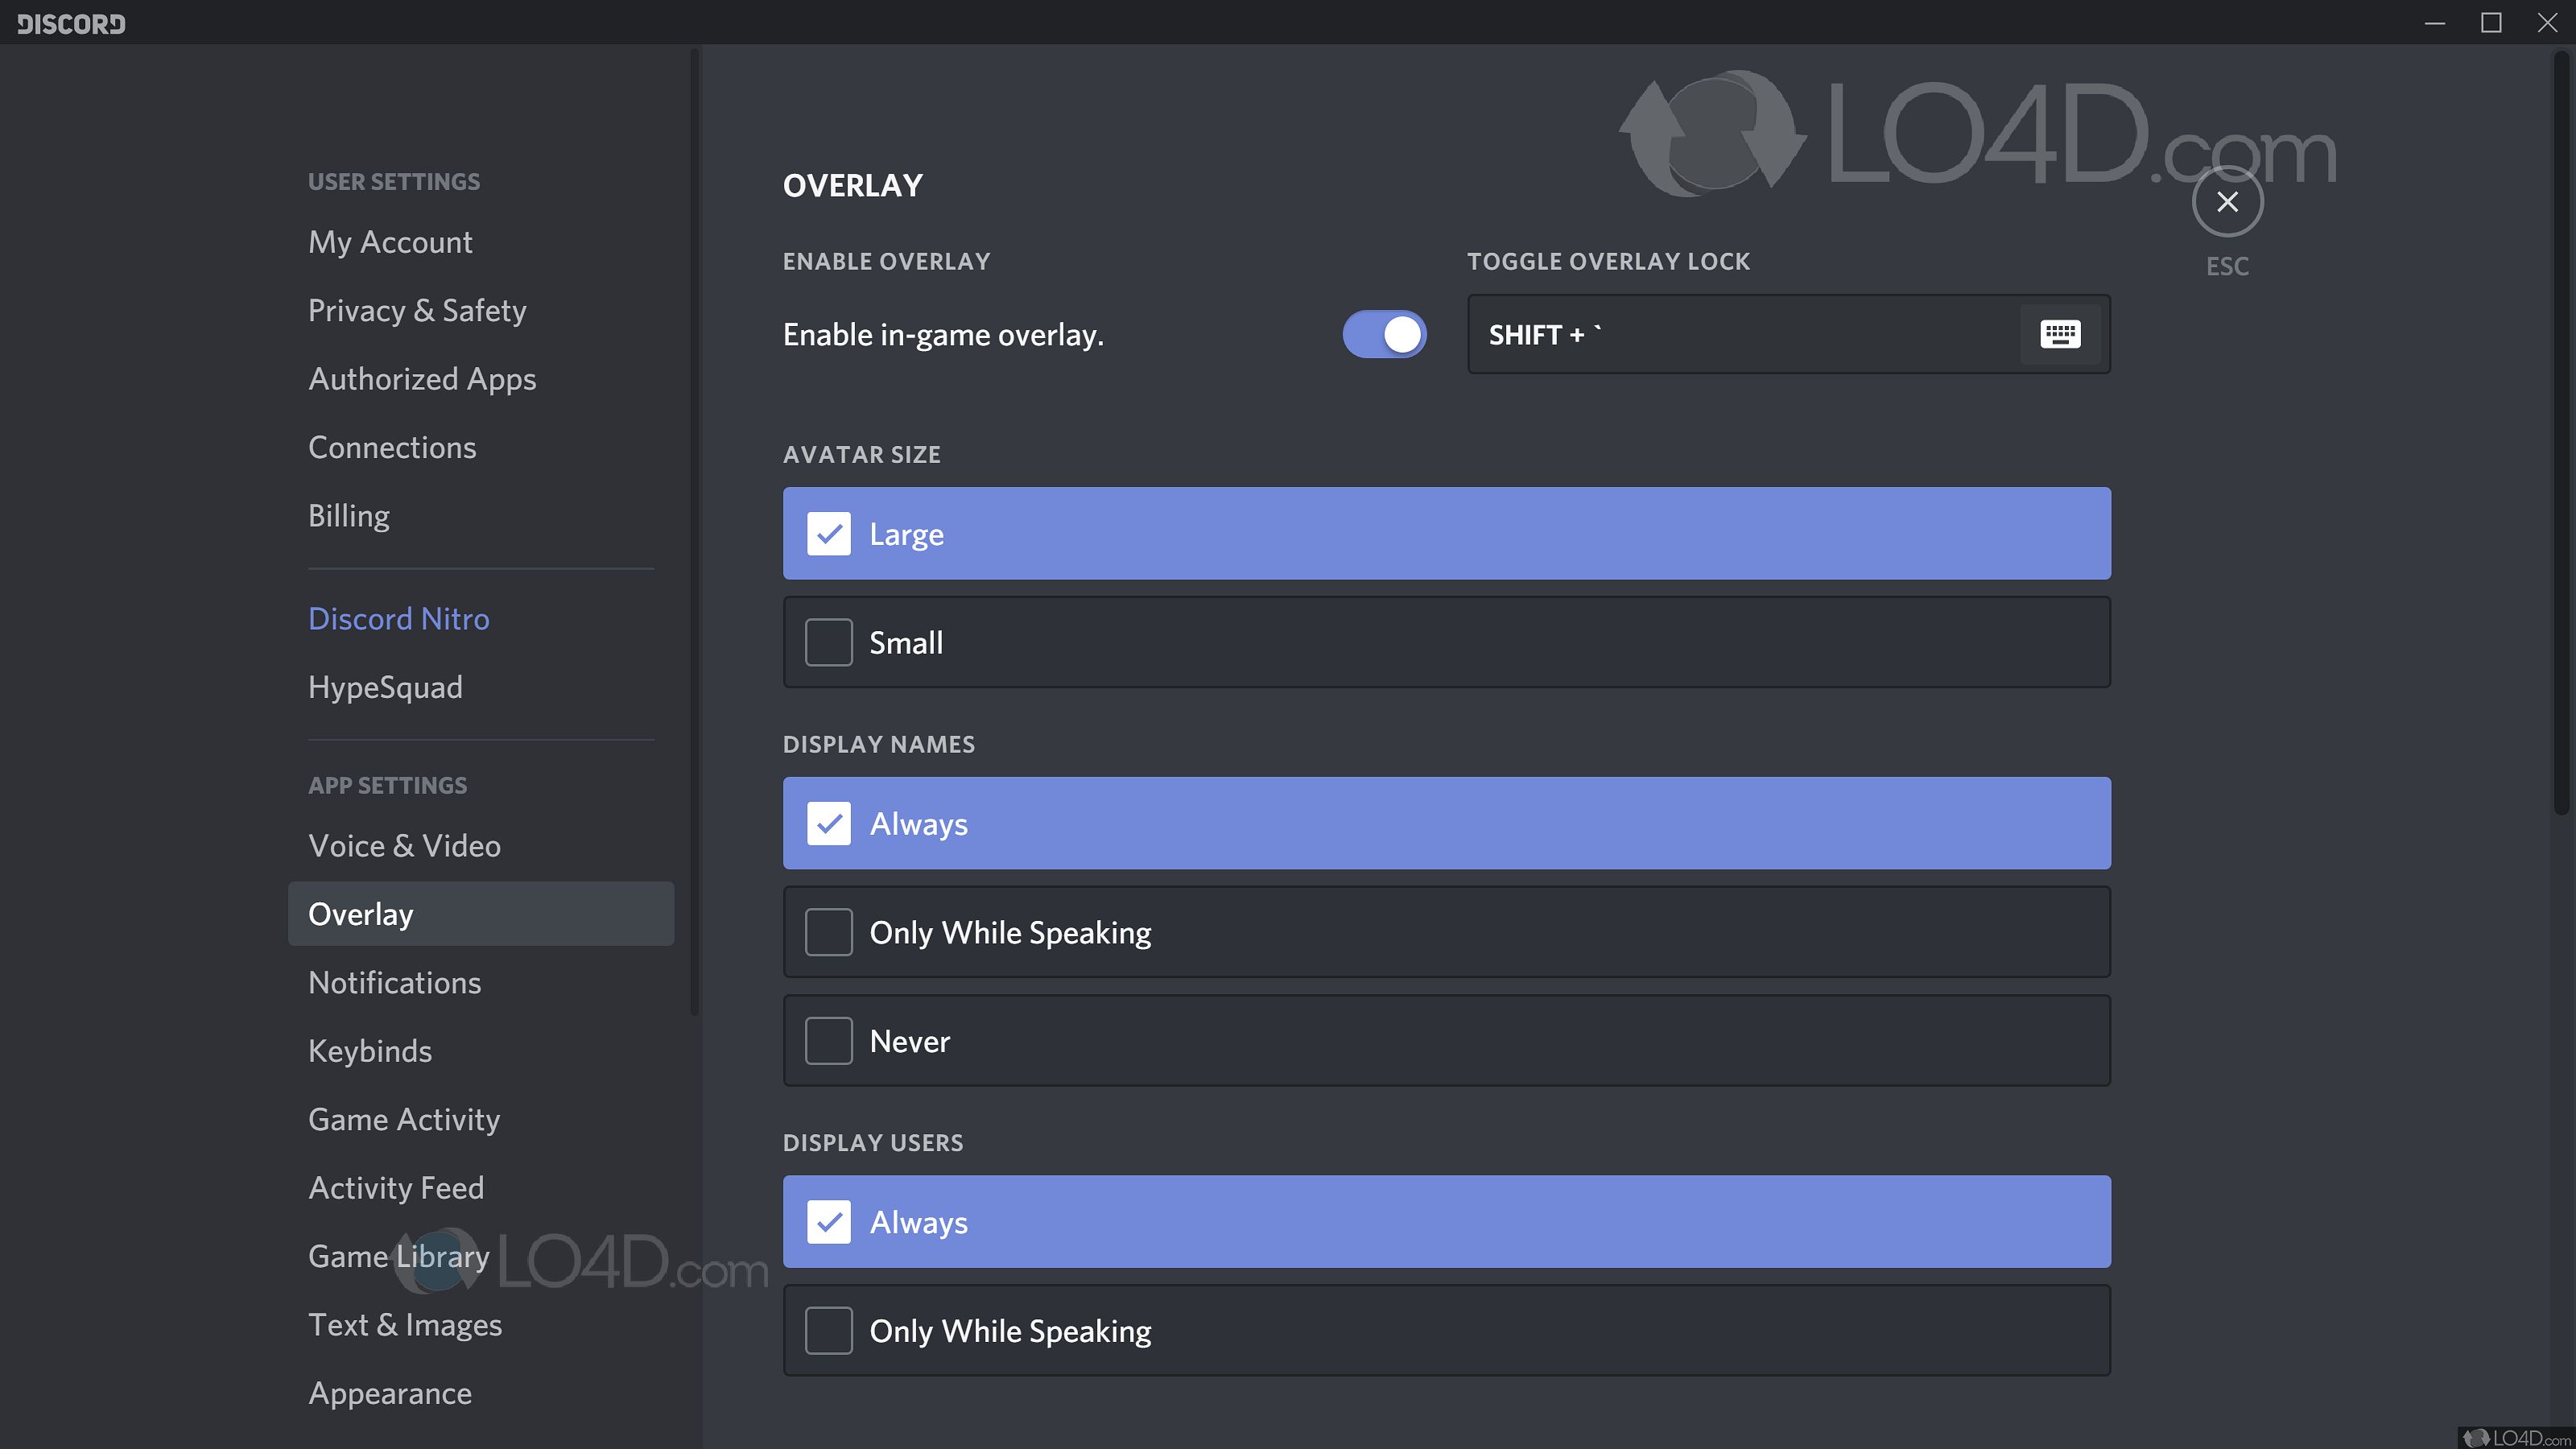The width and height of the screenshot is (2576, 1449).
Task: Click the keyboard icon to record overlay keybind
Action: click(2060, 334)
